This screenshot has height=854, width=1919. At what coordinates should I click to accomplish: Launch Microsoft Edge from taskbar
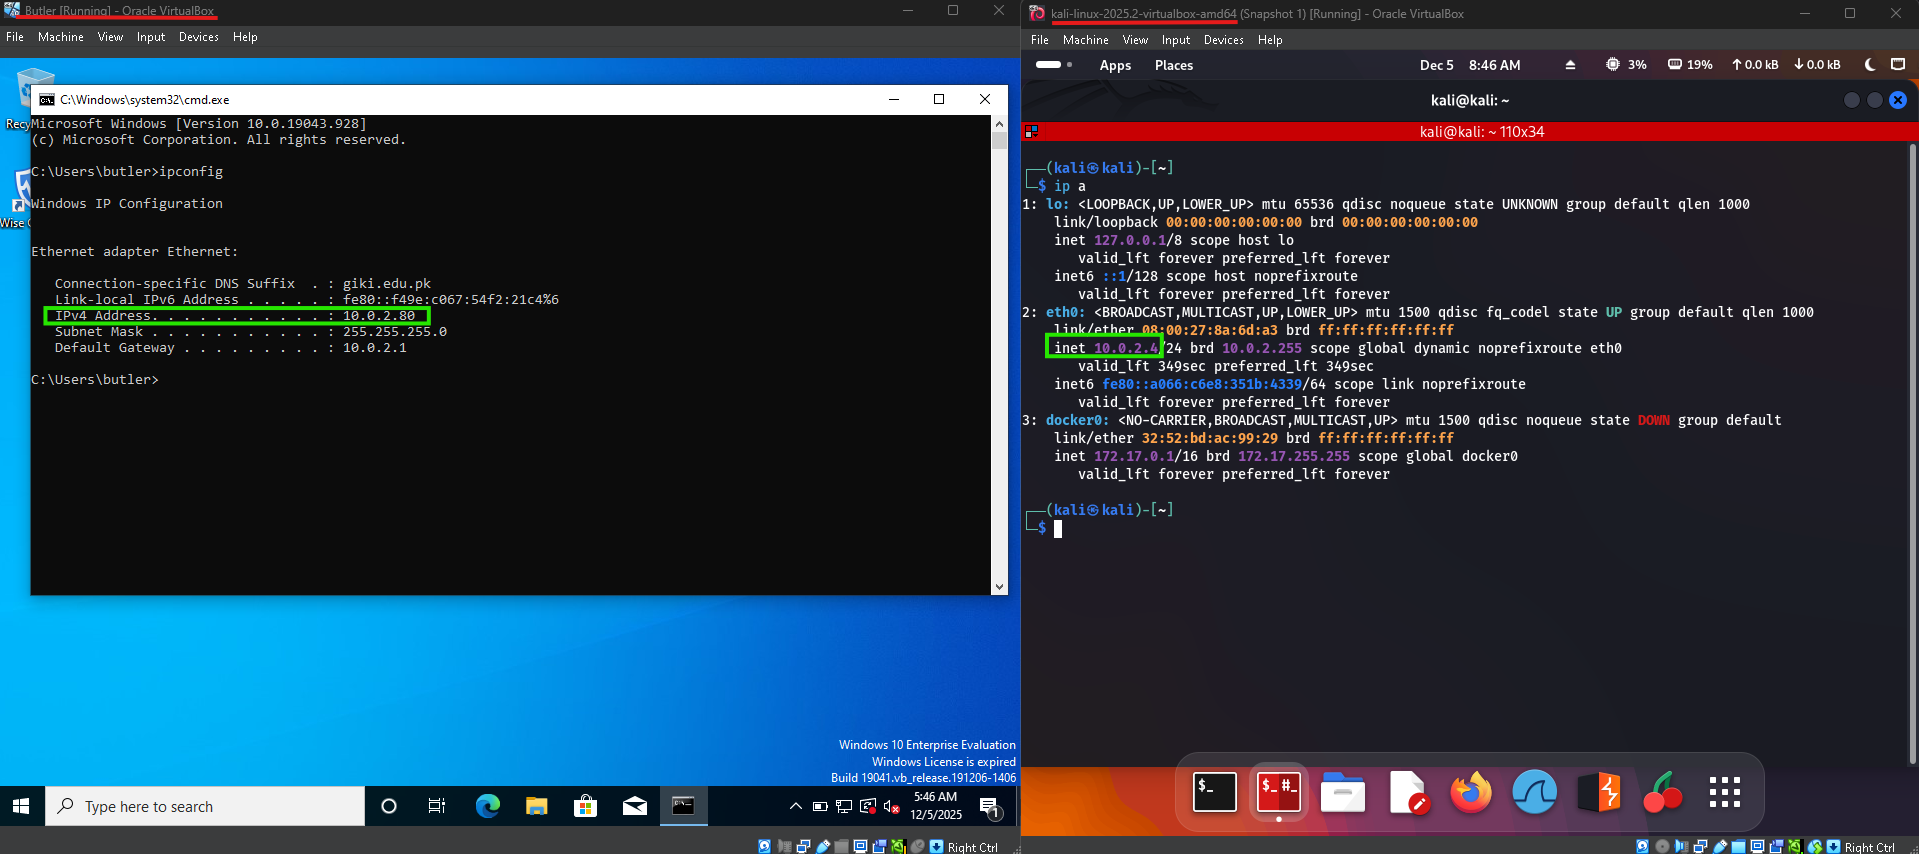click(487, 806)
